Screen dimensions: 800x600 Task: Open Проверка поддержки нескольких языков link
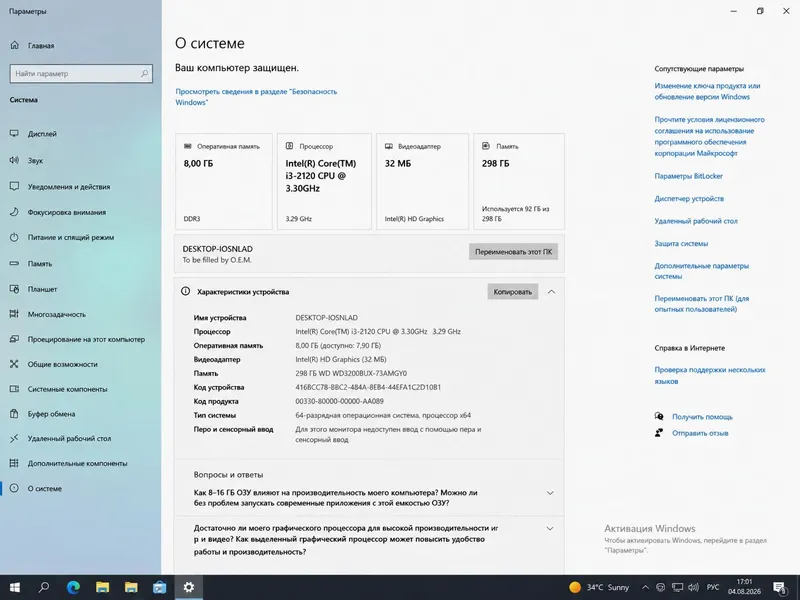tap(710, 376)
